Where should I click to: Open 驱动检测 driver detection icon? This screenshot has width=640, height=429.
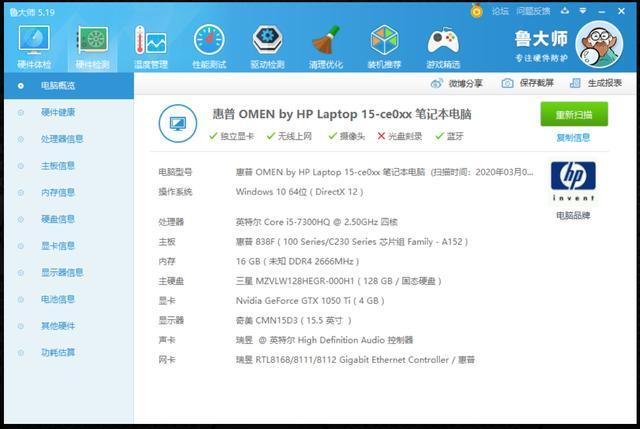coord(267,46)
